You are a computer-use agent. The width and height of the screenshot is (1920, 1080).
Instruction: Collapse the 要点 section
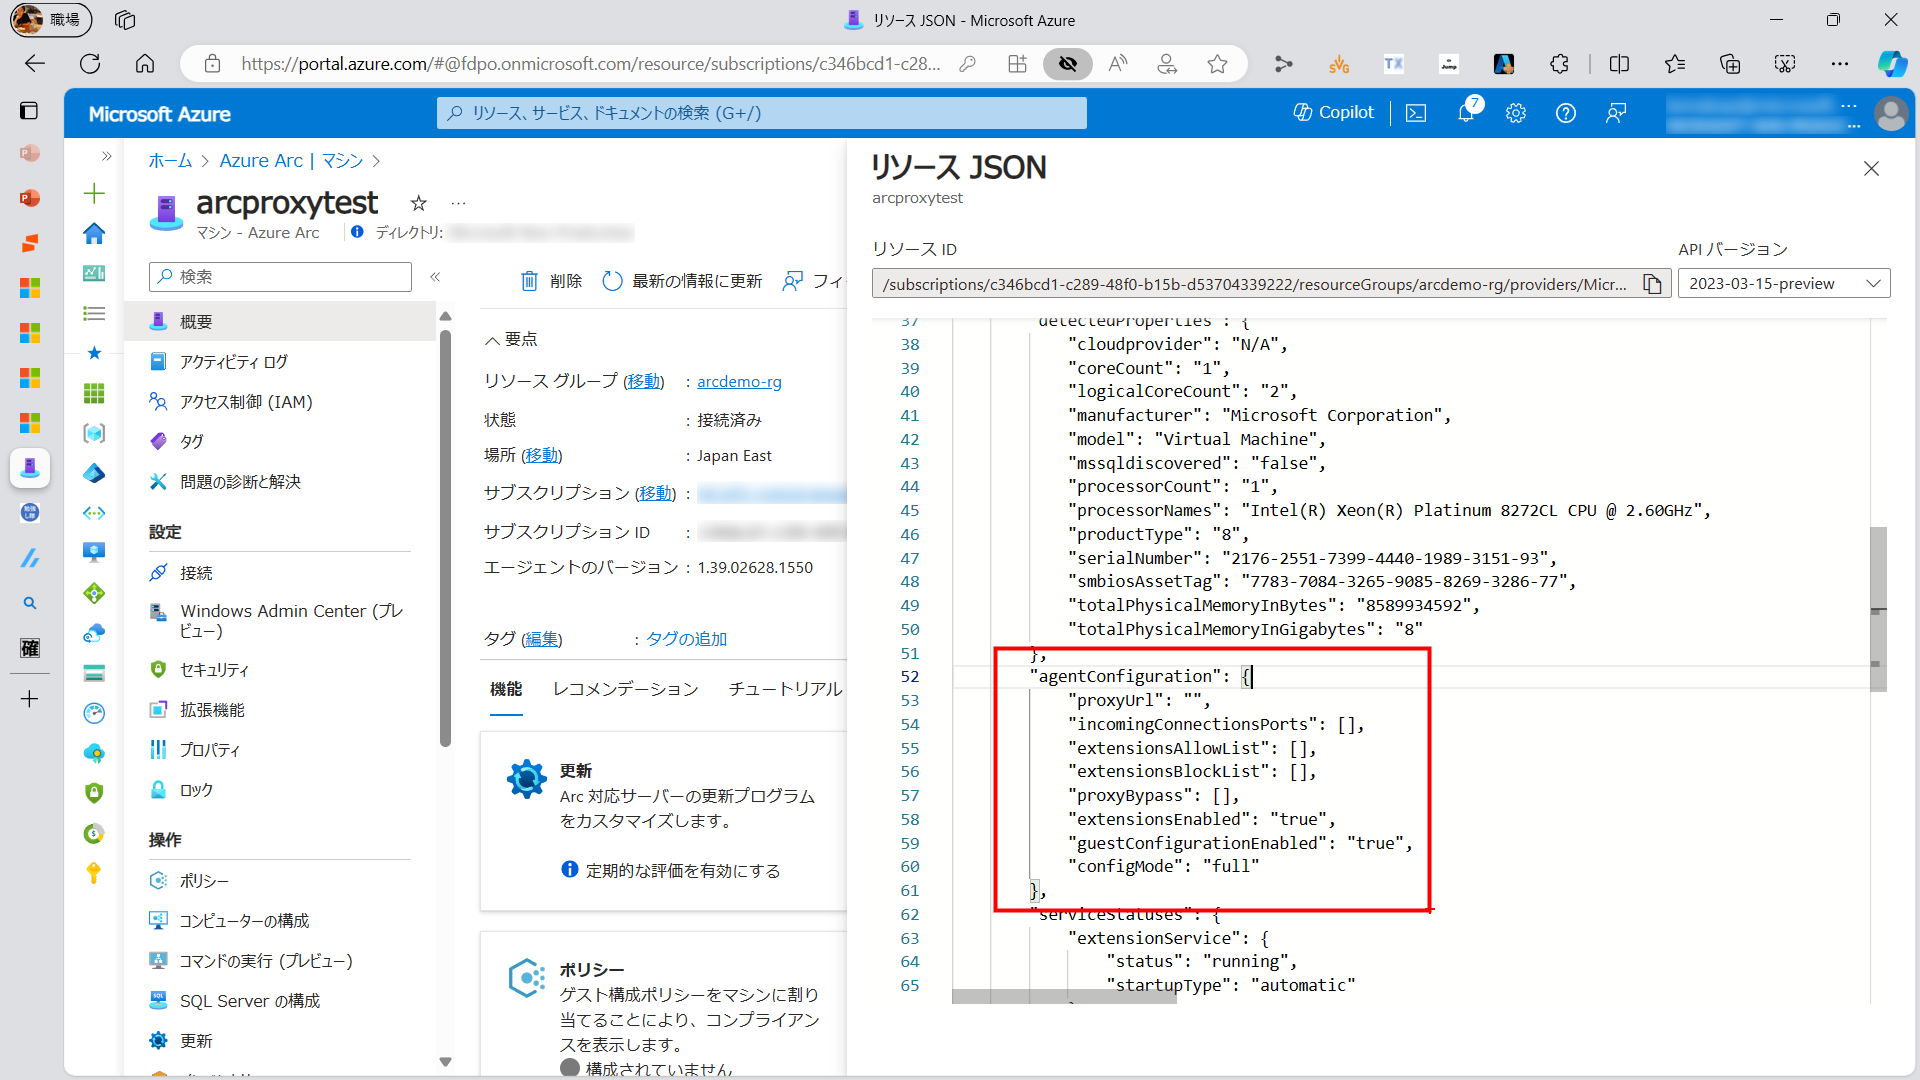tap(511, 339)
